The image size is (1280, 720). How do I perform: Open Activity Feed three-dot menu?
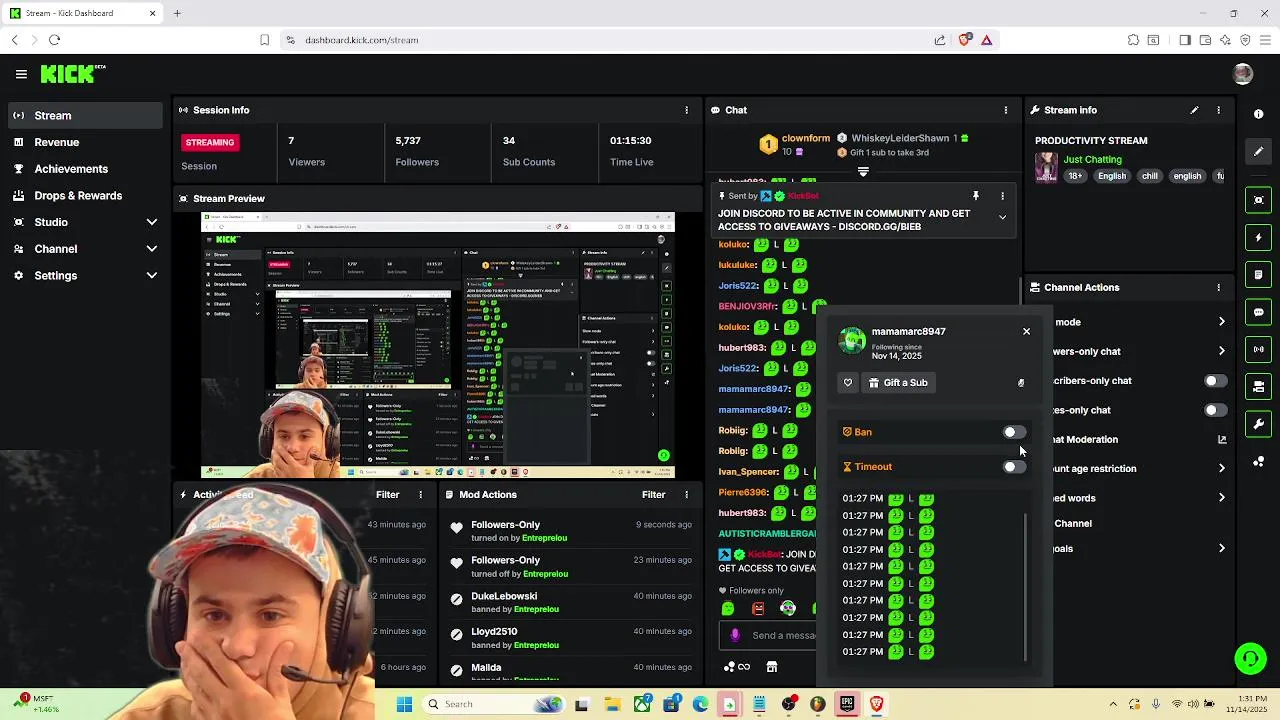tap(420, 495)
